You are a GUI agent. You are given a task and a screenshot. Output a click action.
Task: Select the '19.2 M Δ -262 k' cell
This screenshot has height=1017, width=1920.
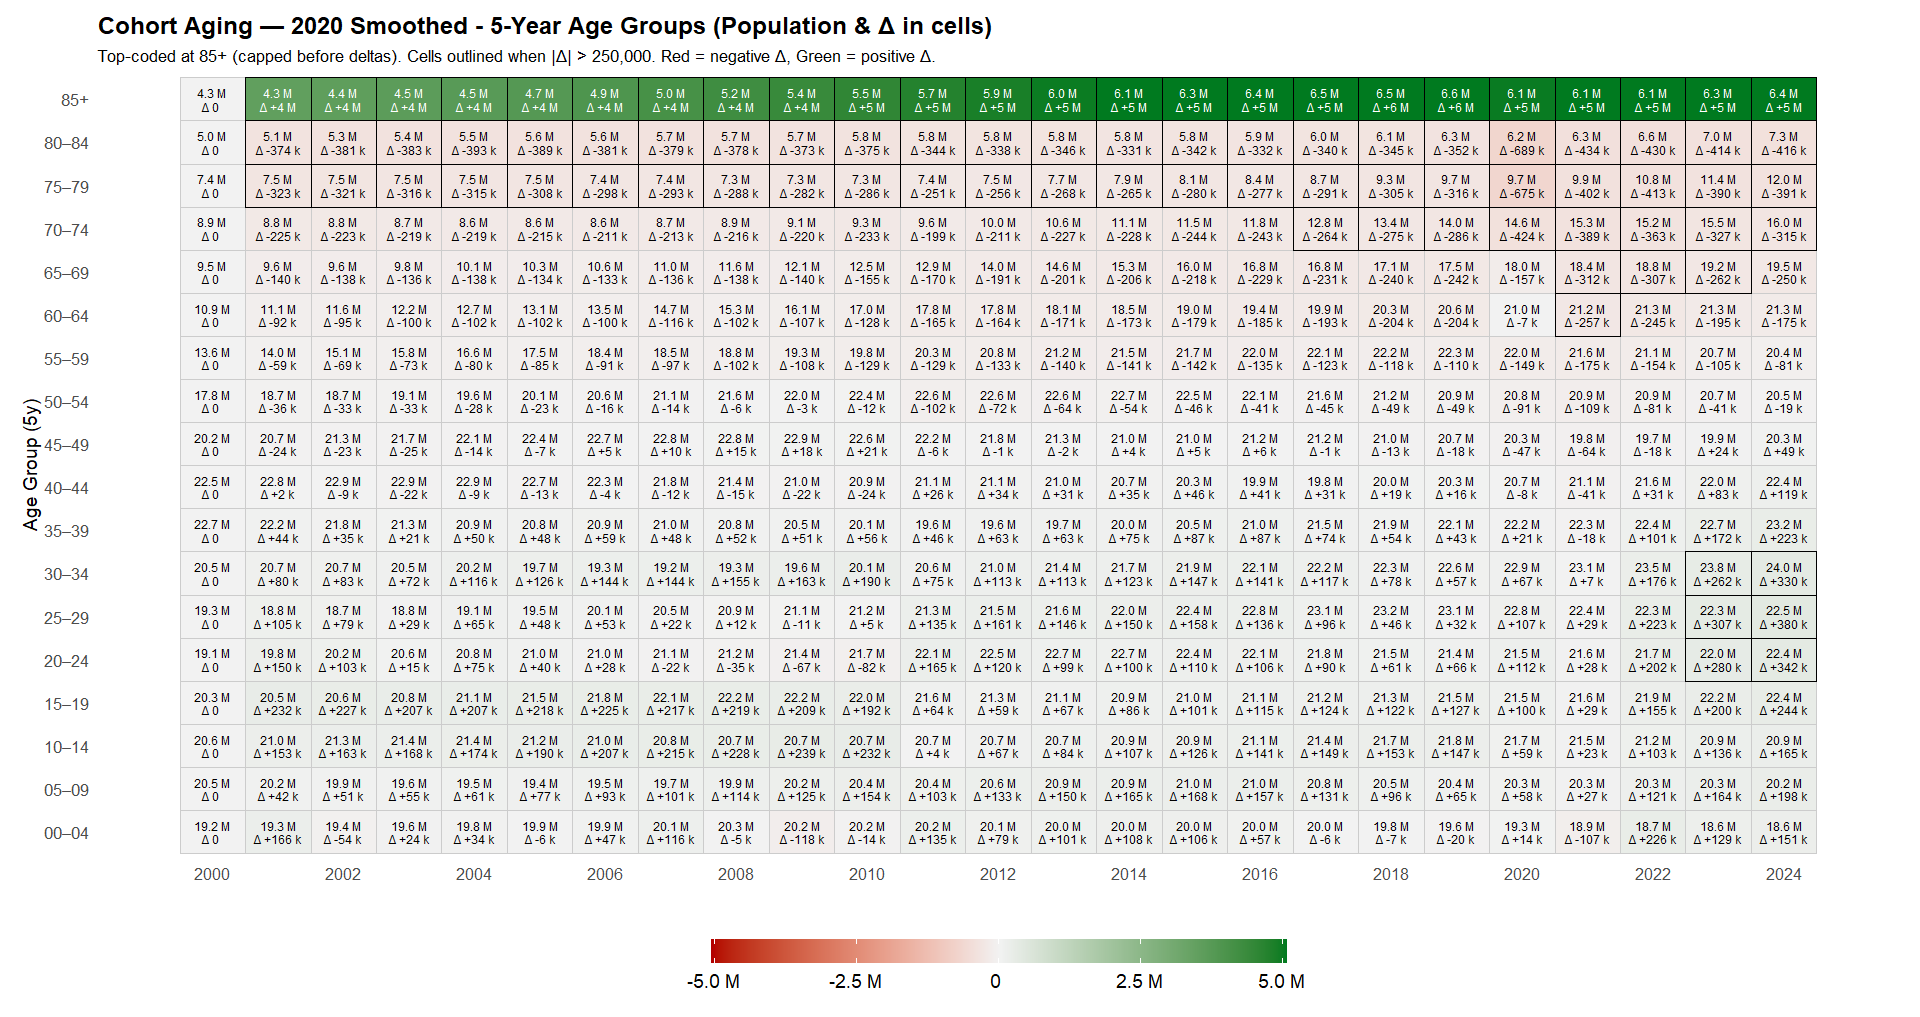[1718, 273]
